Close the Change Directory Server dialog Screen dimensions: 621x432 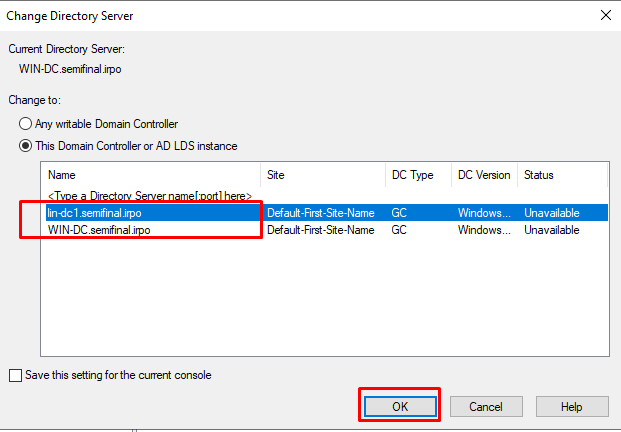(x=604, y=15)
